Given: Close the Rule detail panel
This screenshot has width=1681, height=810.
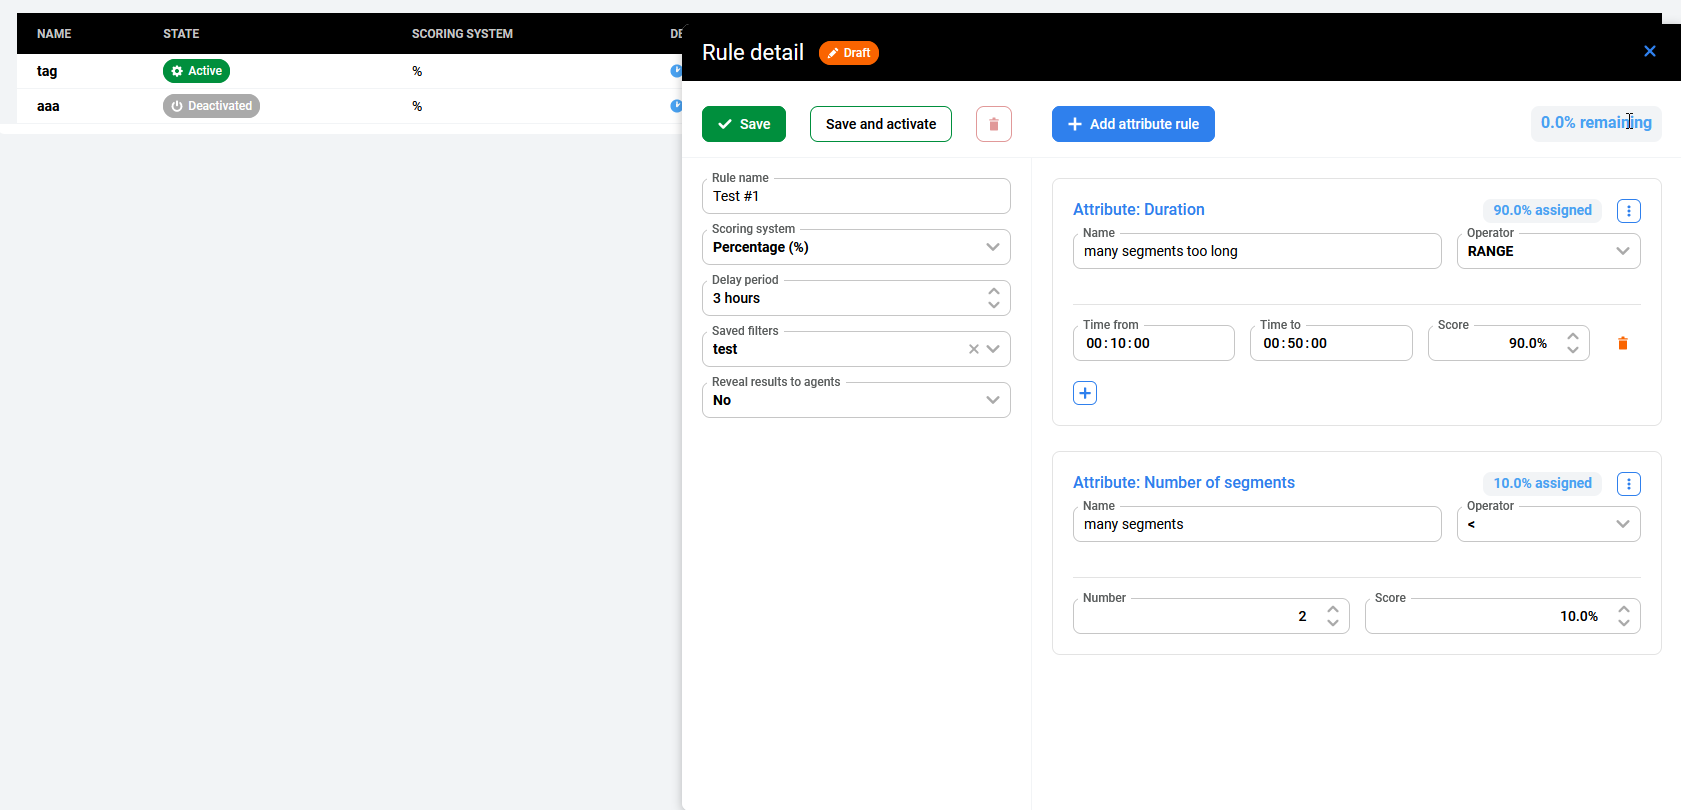Looking at the screenshot, I should (x=1649, y=51).
